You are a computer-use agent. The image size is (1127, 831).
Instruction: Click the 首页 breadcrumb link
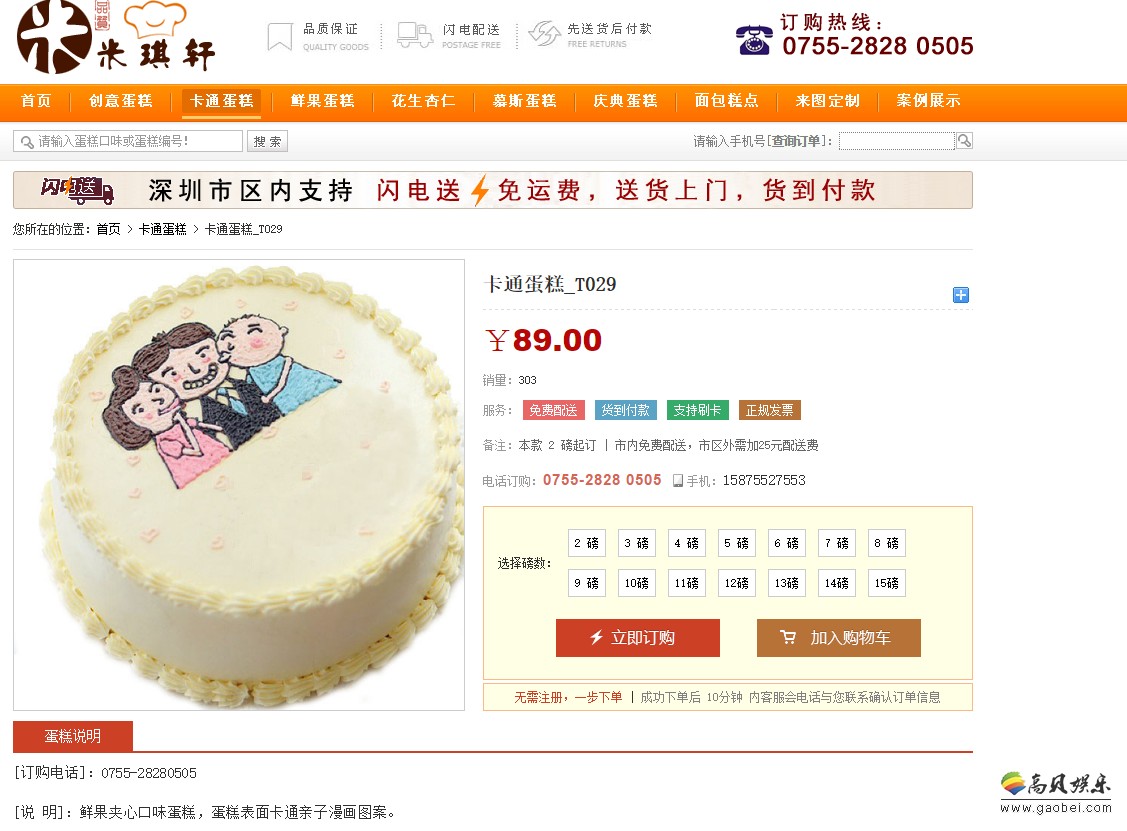[x=109, y=229]
